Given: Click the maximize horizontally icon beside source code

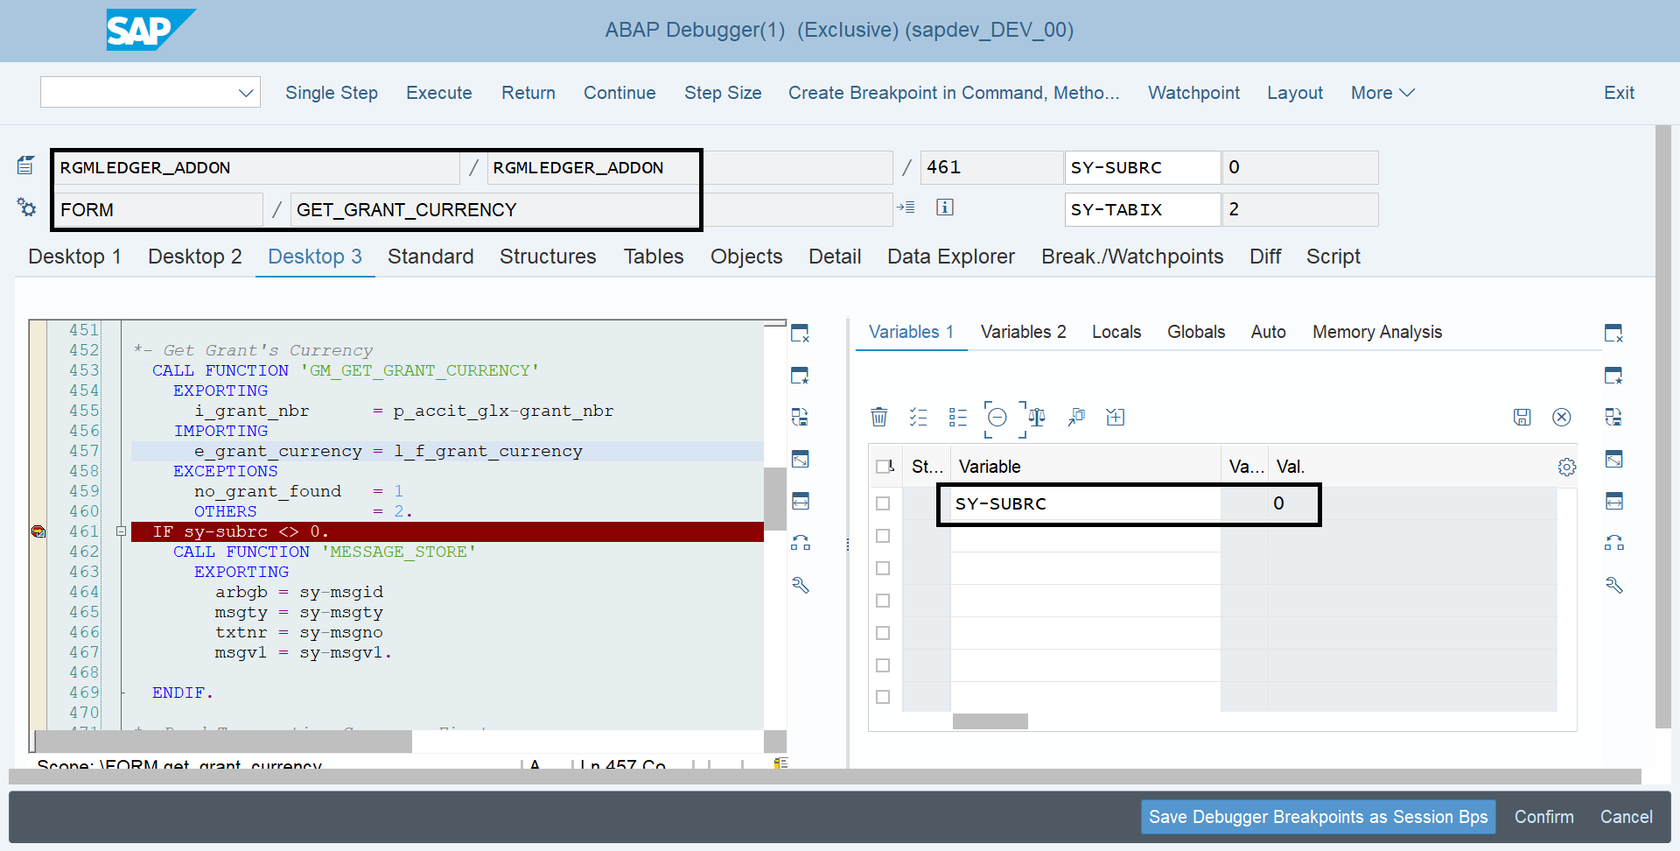Looking at the screenshot, I should pos(800,501).
